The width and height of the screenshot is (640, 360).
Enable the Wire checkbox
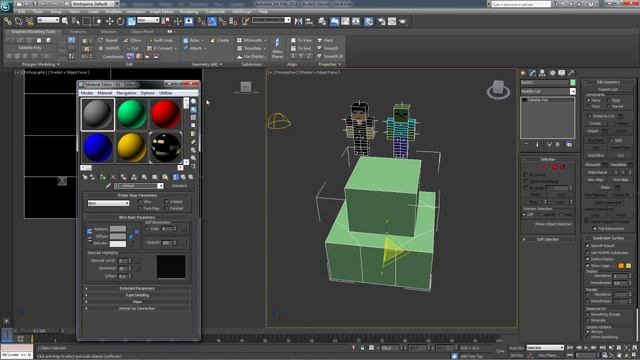pos(140,202)
